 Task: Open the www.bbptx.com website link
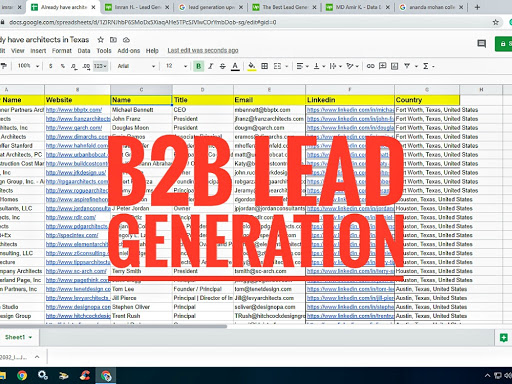[74, 110]
